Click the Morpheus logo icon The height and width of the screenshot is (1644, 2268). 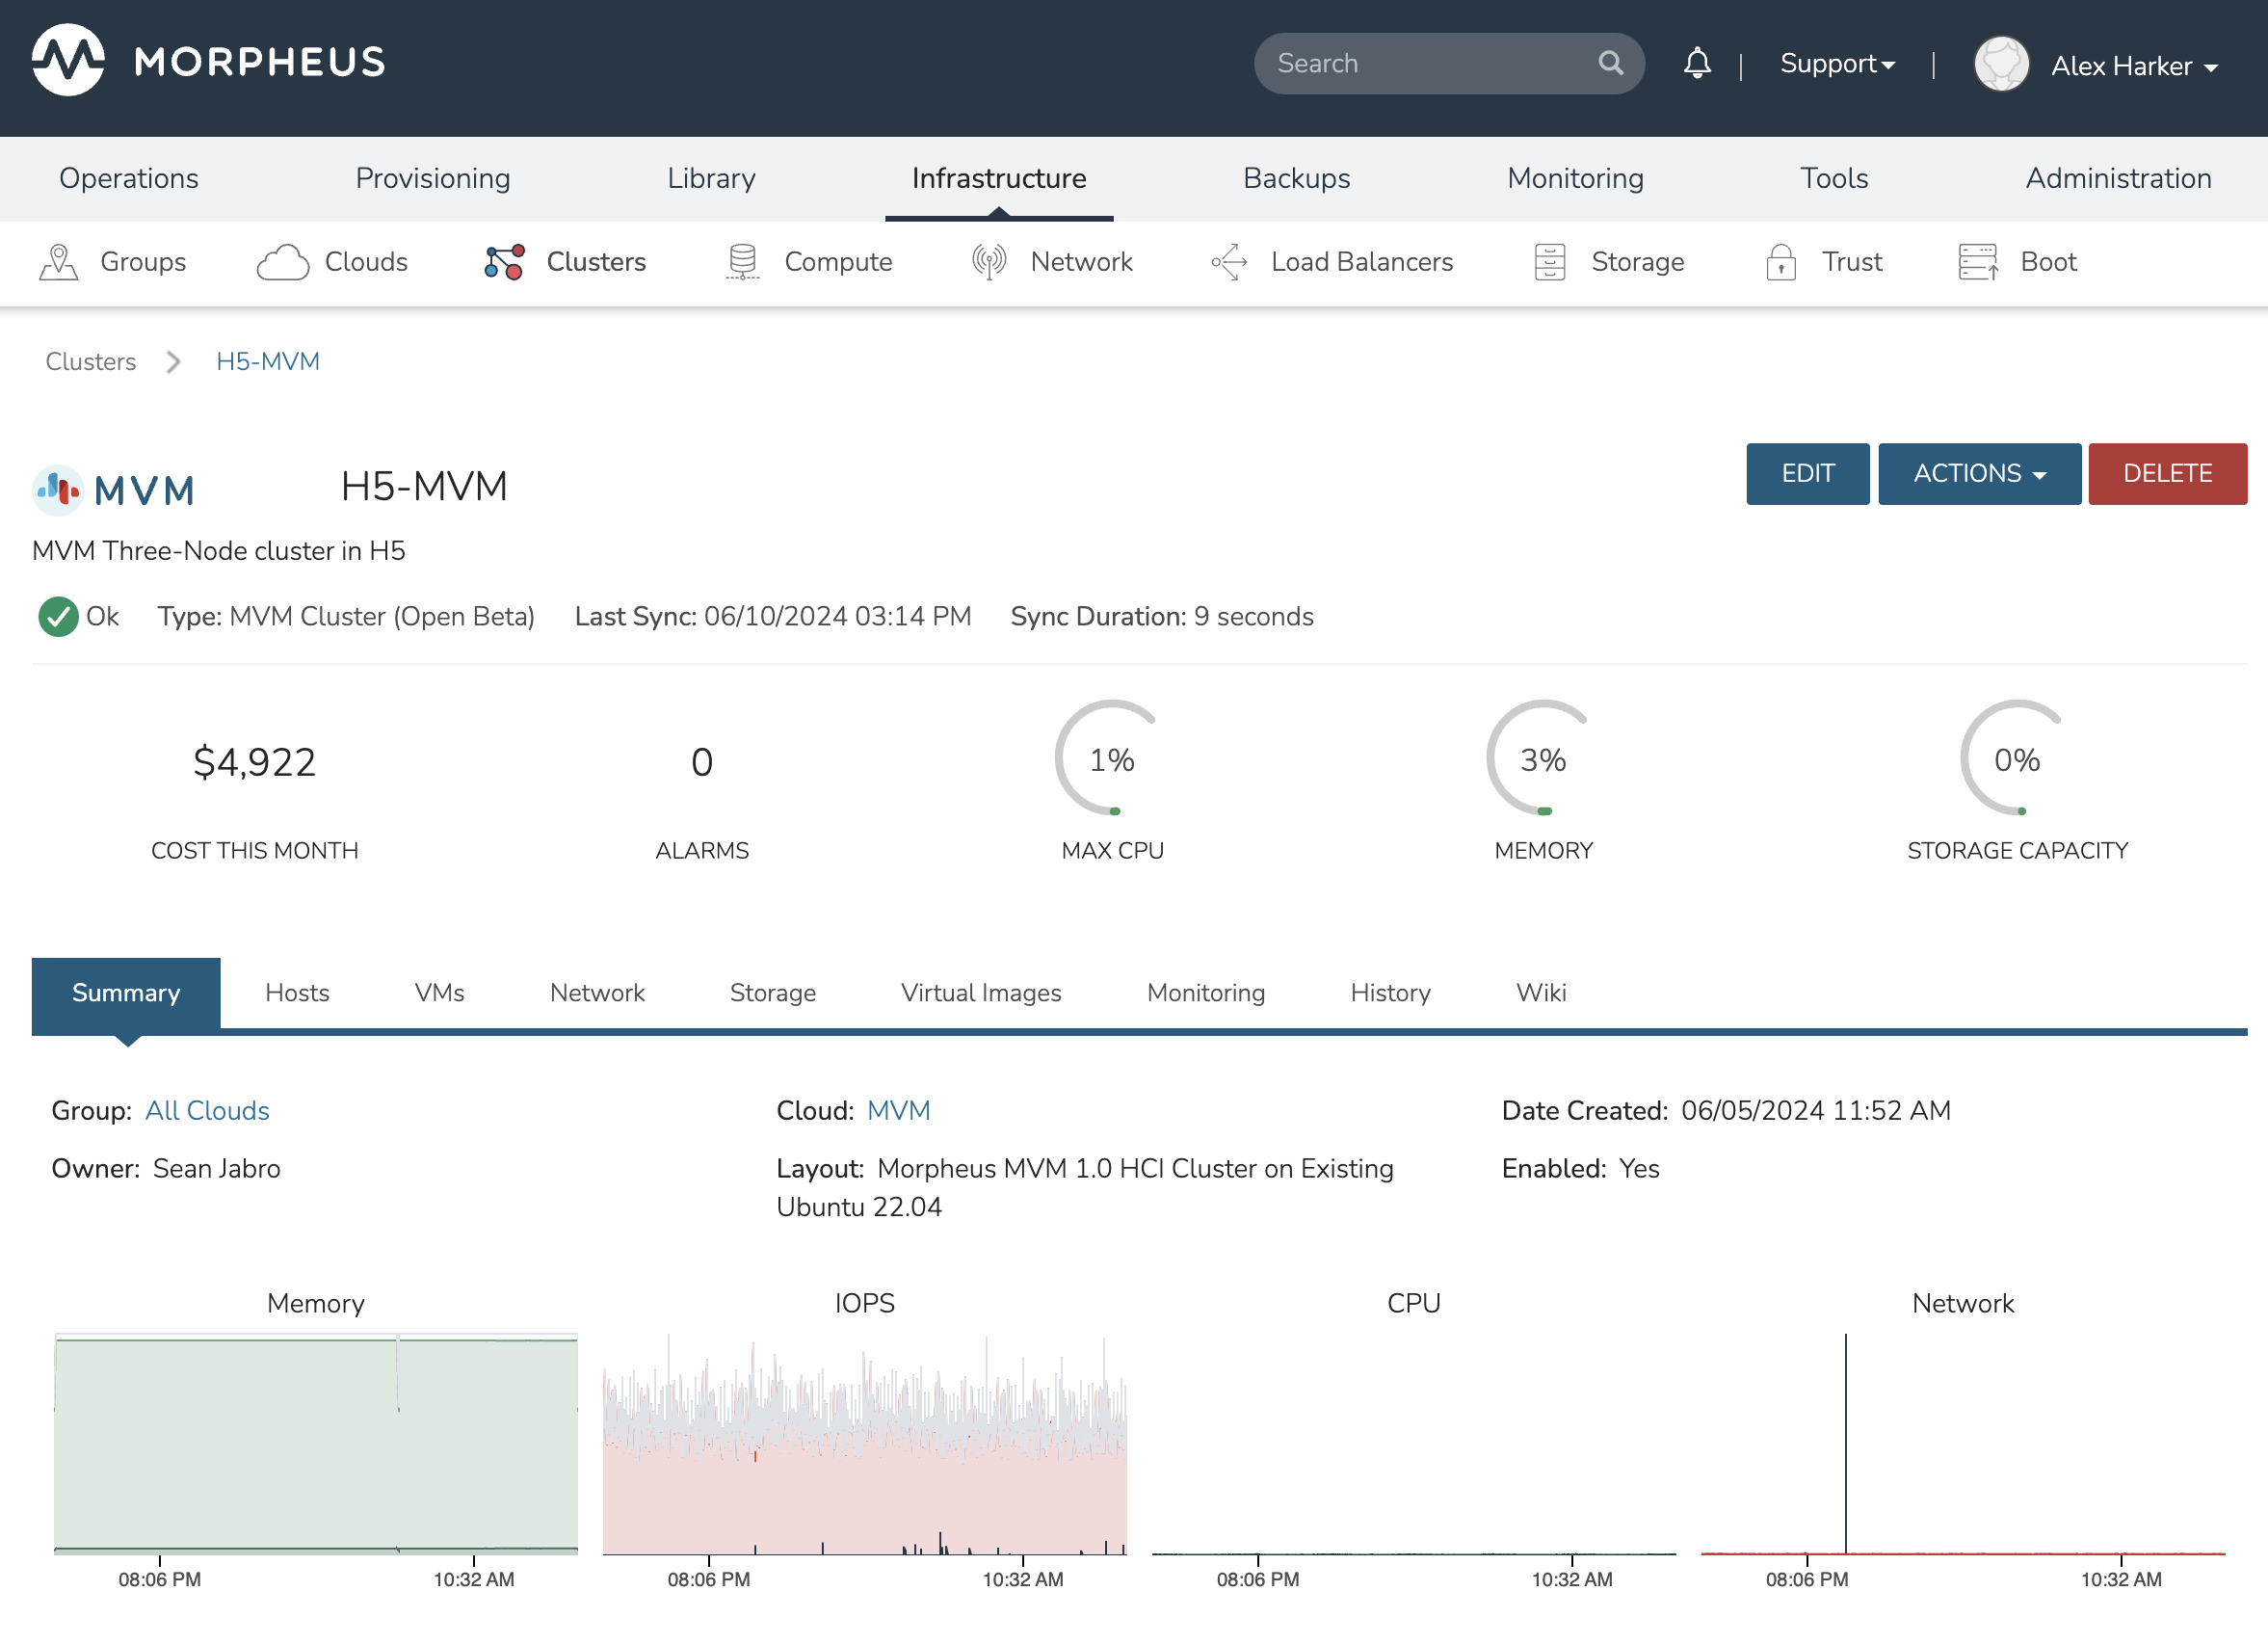tap(68, 60)
